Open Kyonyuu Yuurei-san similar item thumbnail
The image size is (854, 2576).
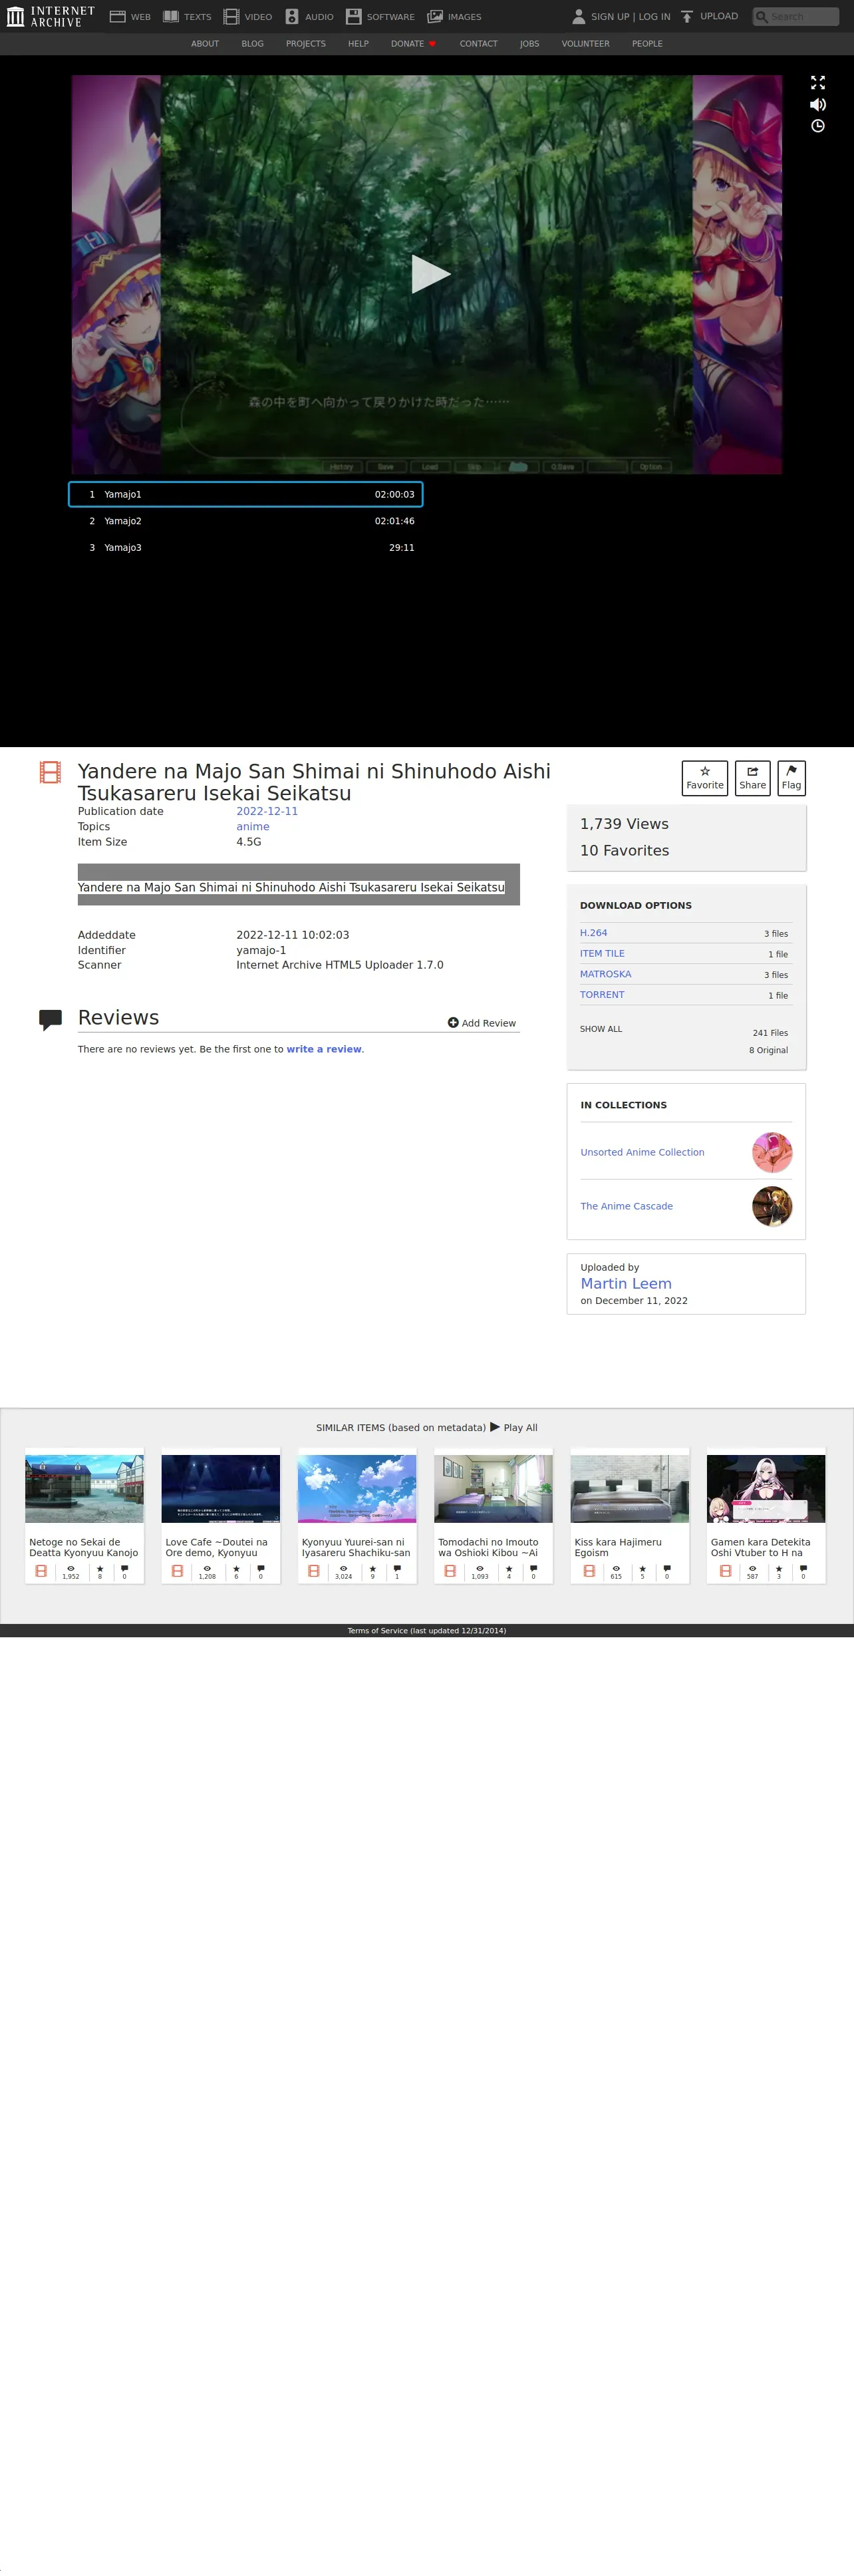(357, 1489)
